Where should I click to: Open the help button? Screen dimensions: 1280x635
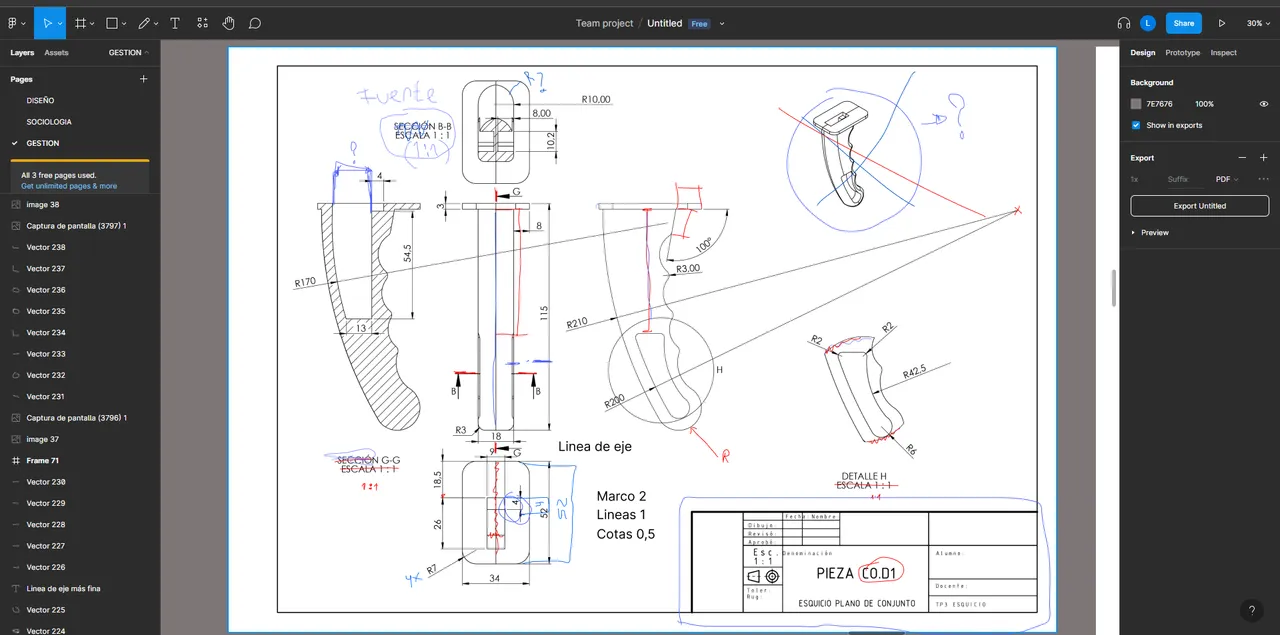[1251, 610]
